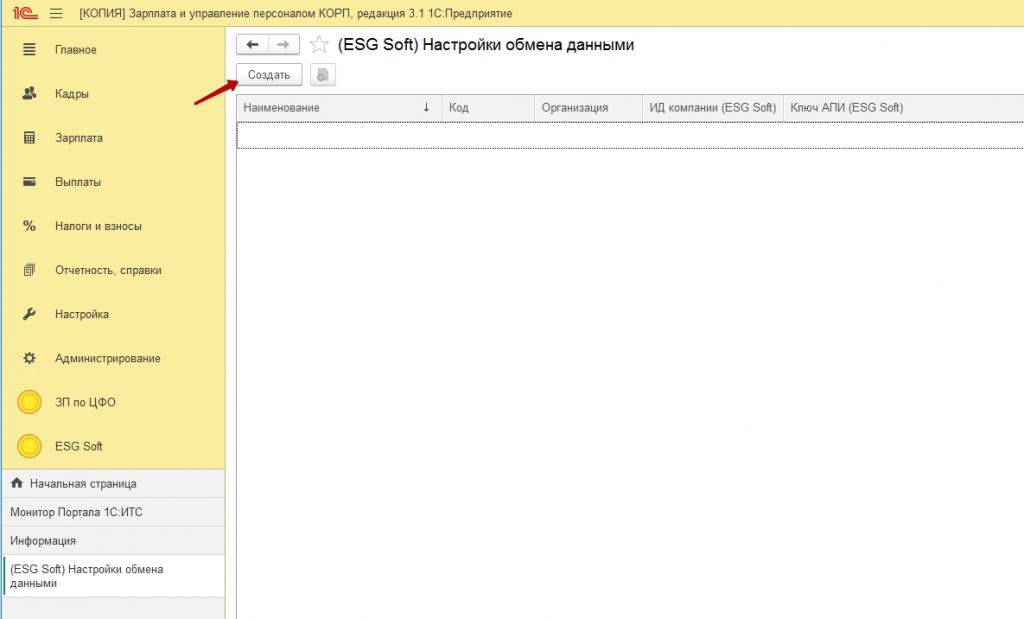Switch to Монитор Портала 1С:ИТС tab
The image size is (1024, 619).
click(x=114, y=512)
